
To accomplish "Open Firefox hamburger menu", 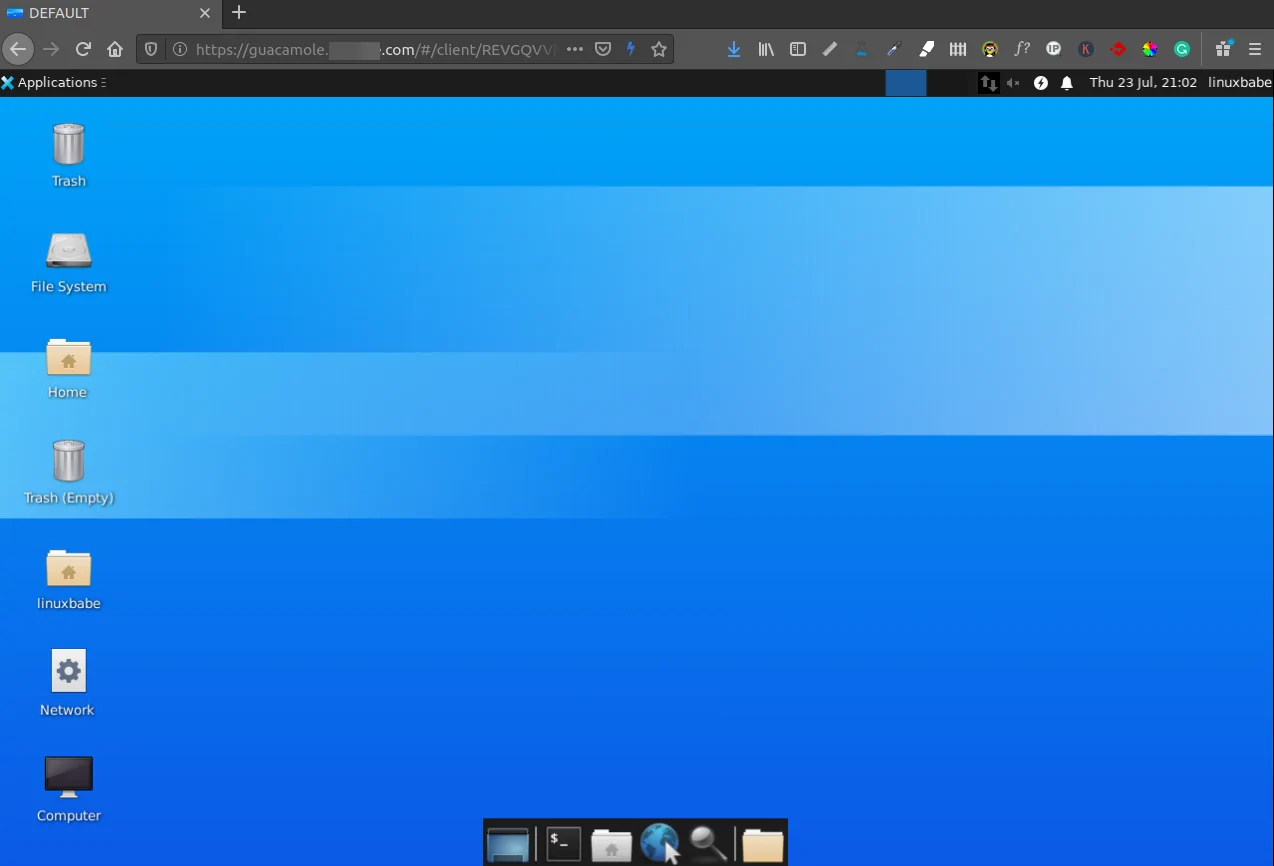I will [x=1255, y=49].
